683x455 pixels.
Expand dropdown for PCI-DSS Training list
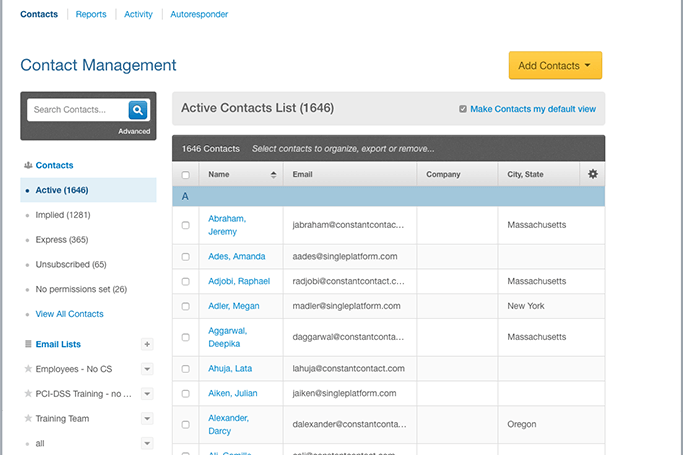click(x=147, y=394)
